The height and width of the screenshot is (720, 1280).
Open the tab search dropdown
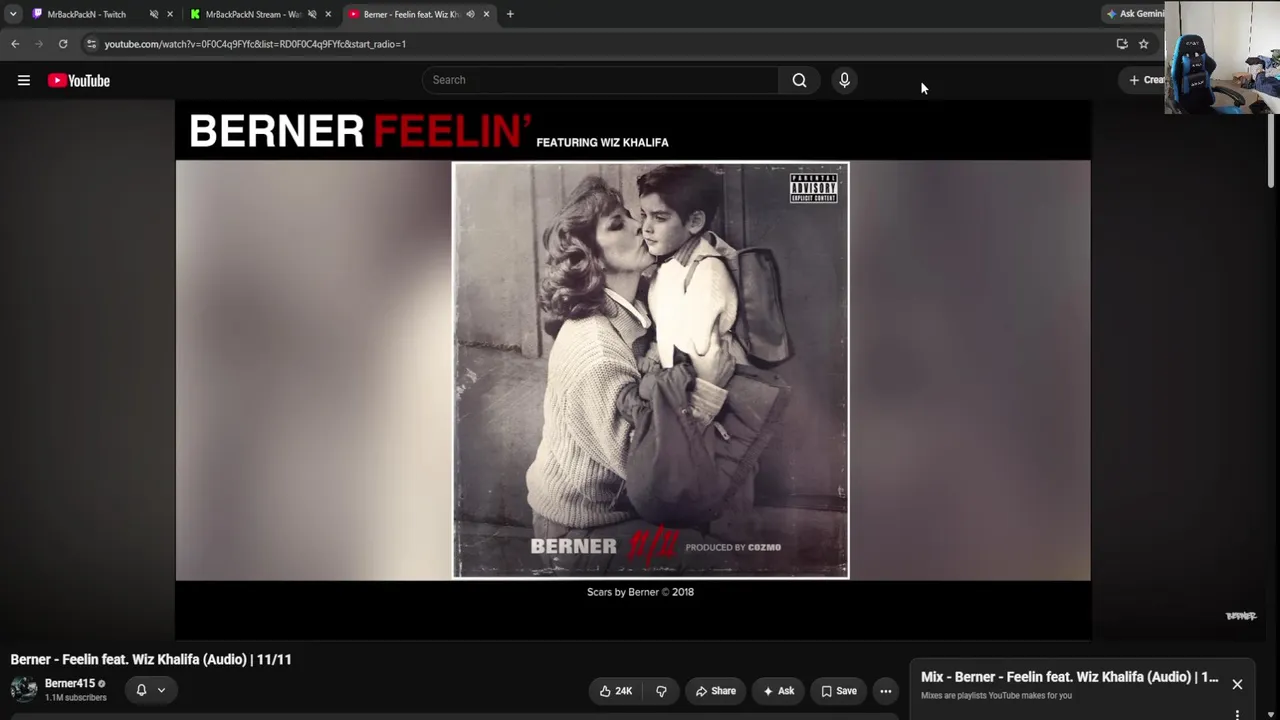pos(13,14)
